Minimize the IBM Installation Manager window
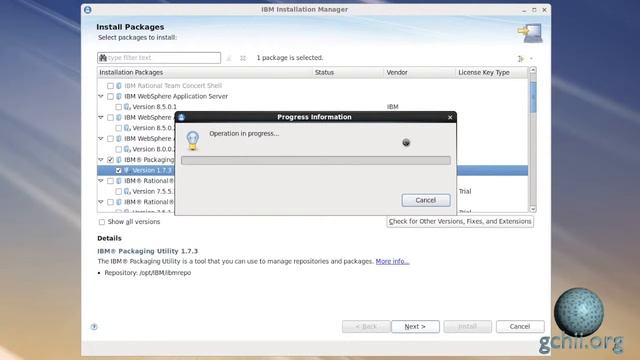This screenshot has height=360, width=640. coord(524,10)
